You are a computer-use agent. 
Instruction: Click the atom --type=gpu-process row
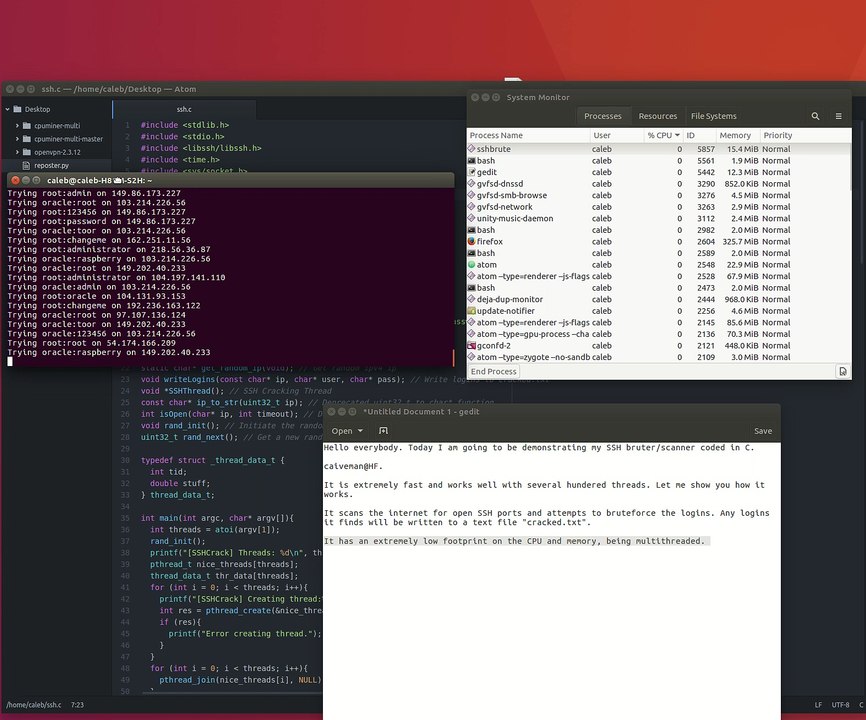pos(659,334)
